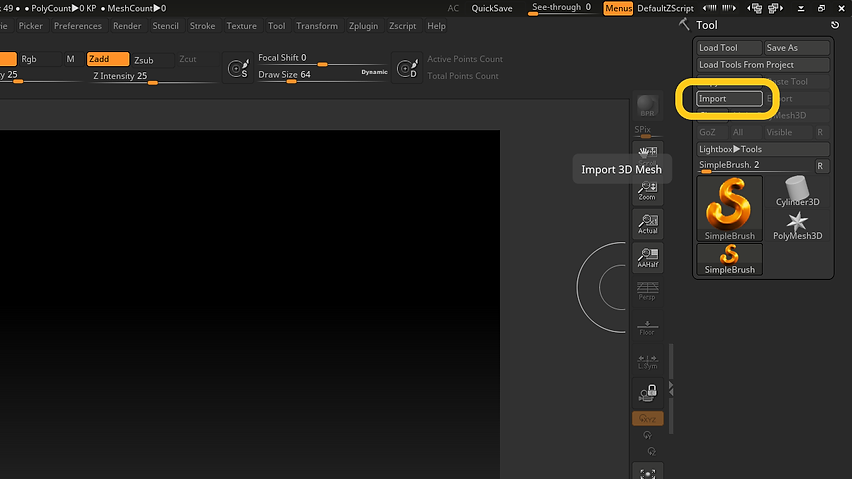Click the camera lock icon
This screenshot has width=852, height=479.
pyautogui.click(x=647, y=393)
